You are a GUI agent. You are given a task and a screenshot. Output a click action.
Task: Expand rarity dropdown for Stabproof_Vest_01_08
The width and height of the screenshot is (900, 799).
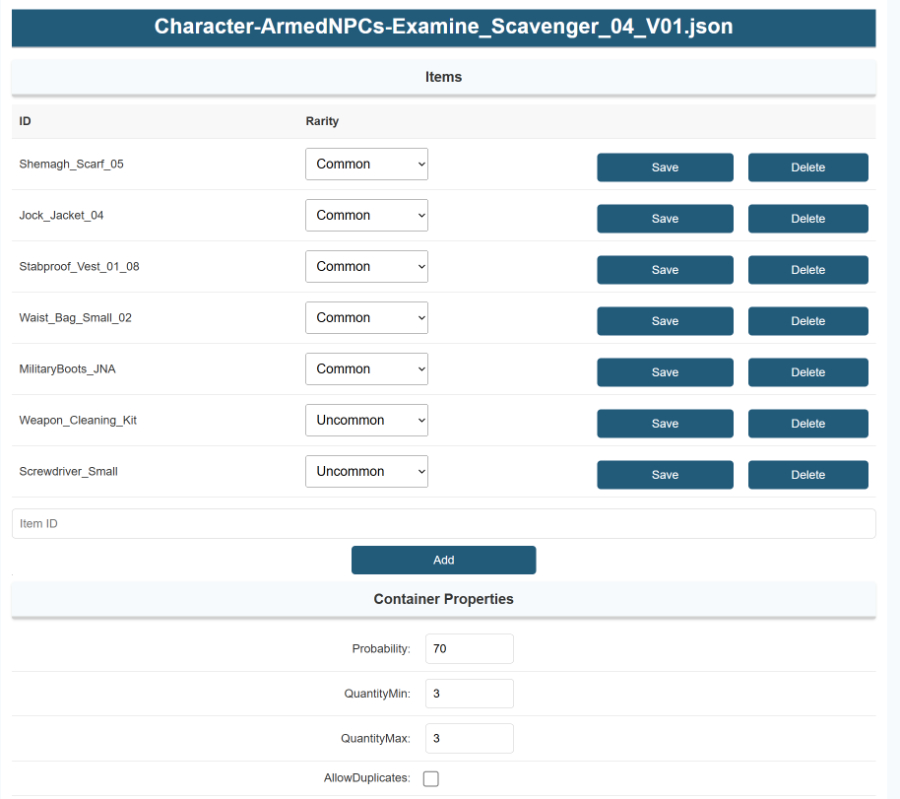pos(366,267)
